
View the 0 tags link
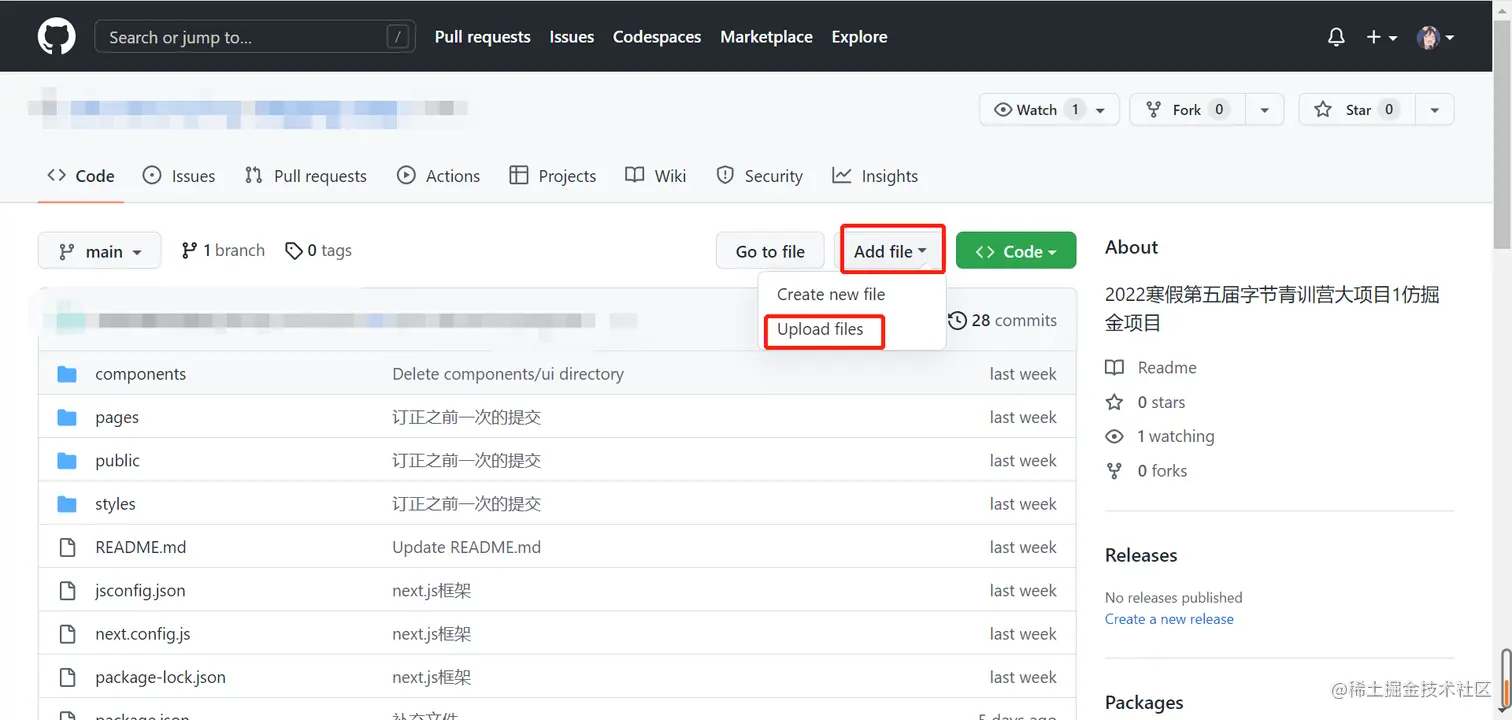(318, 250)
